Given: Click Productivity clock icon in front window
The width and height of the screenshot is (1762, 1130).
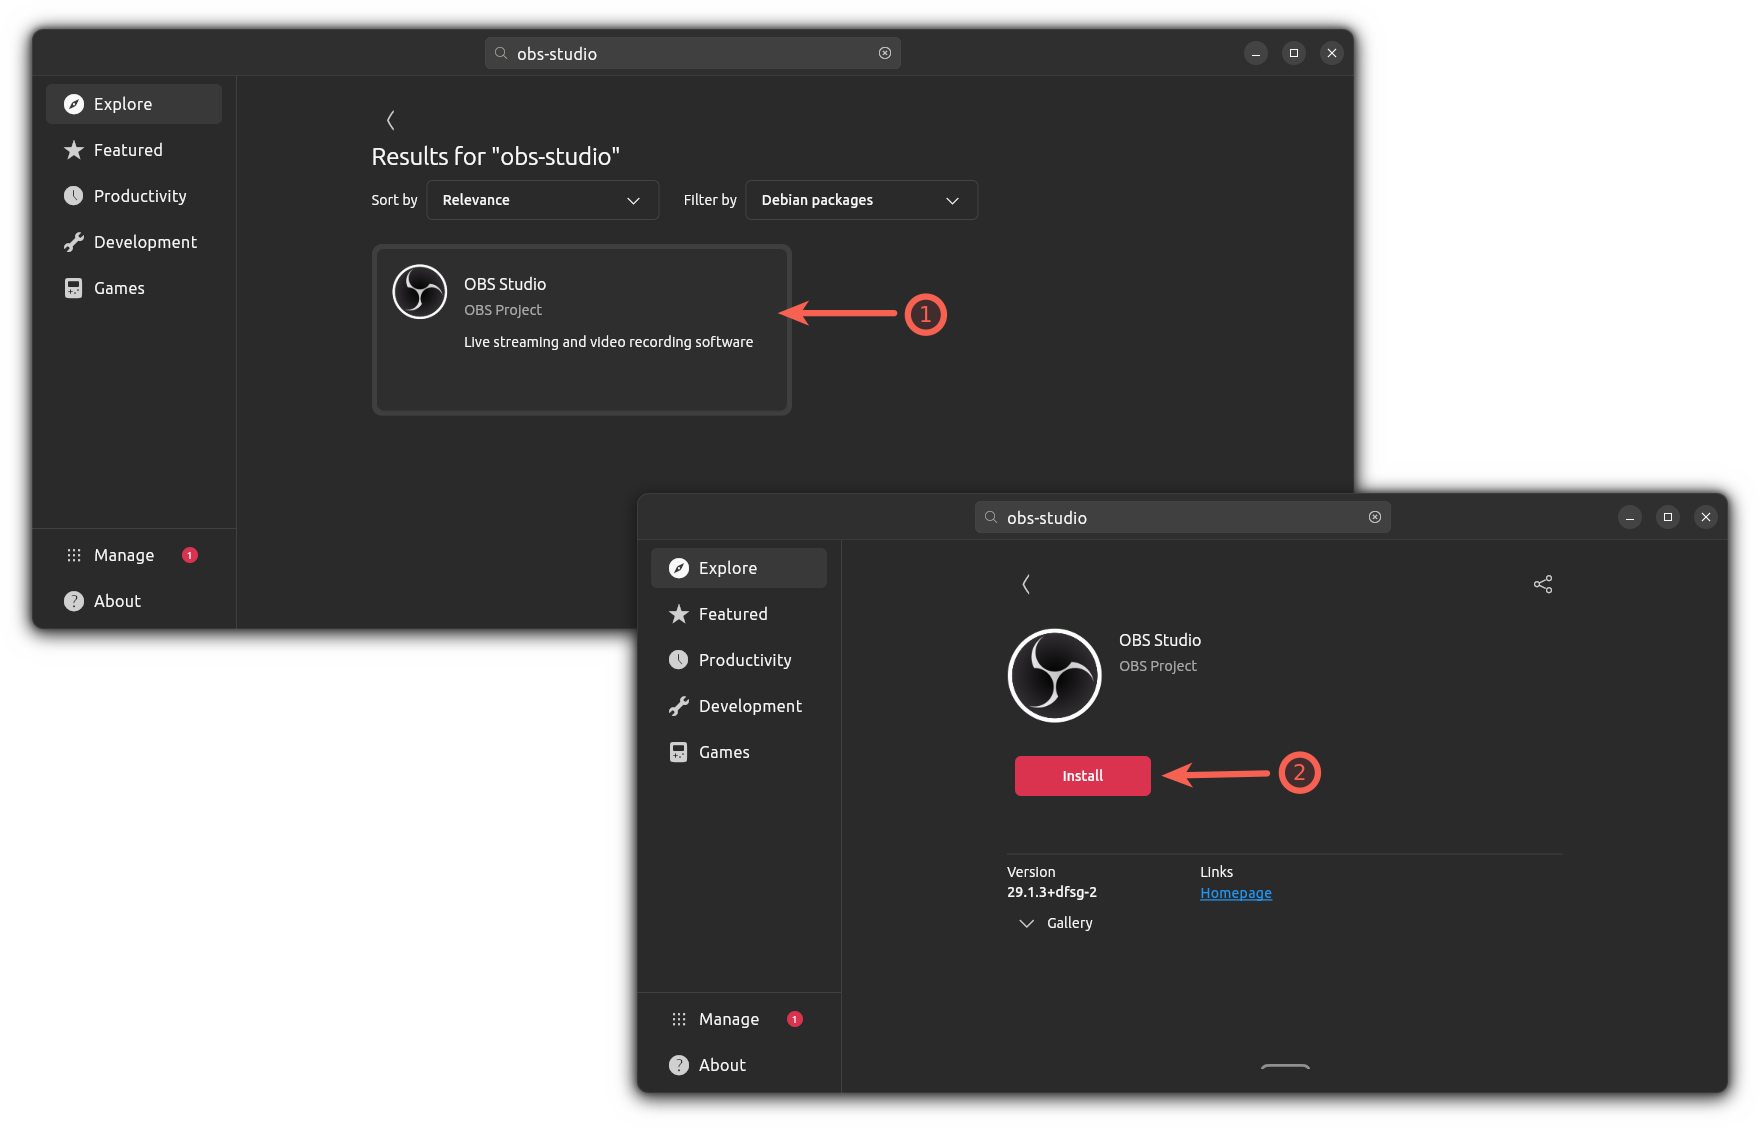Looking at the screenshot, I should pos(679,660).
